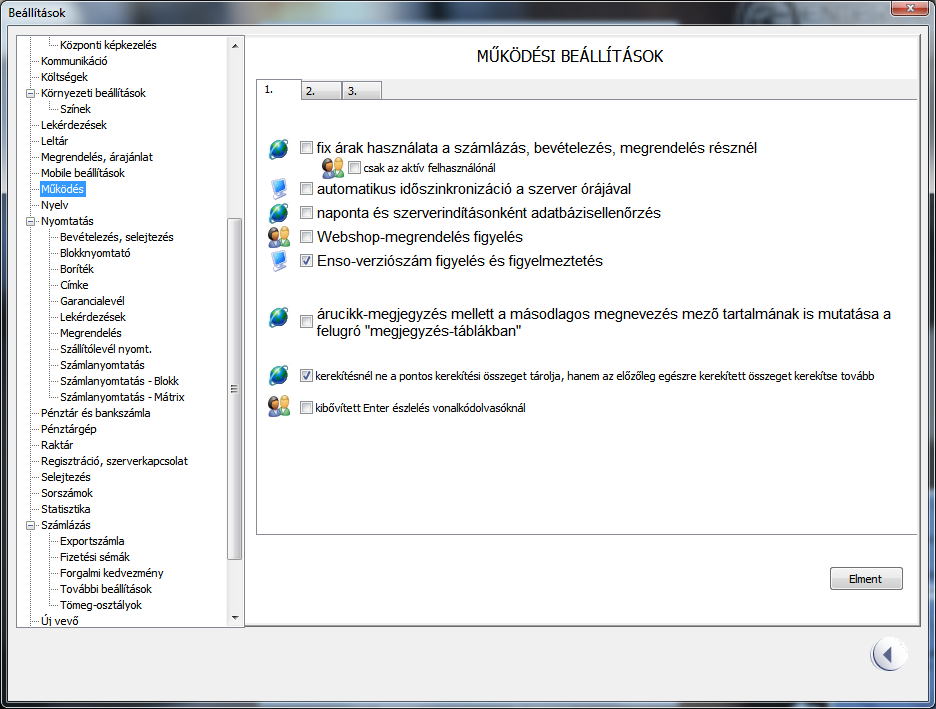Click the users icon beside Webshop-megrendelés figyelés

[279, 237]
